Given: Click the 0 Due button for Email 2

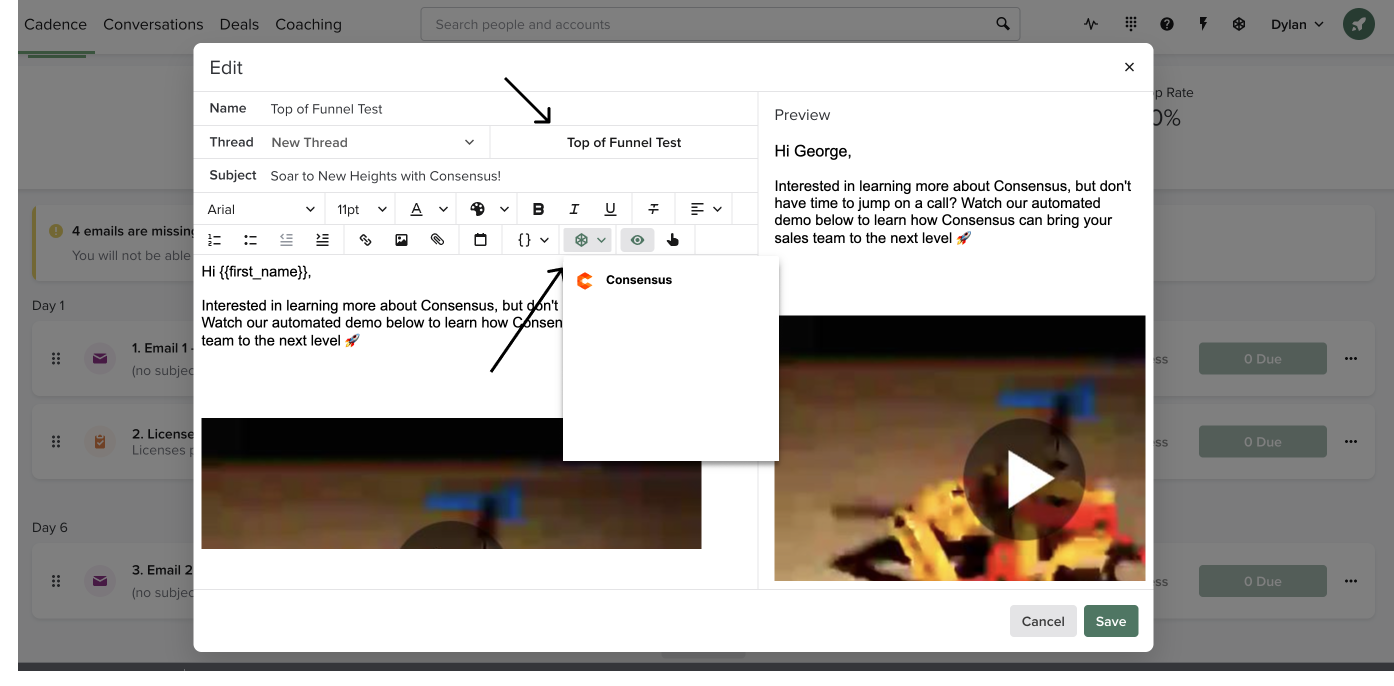Looking at the screenshot, I should click(x=1262, y=581).
